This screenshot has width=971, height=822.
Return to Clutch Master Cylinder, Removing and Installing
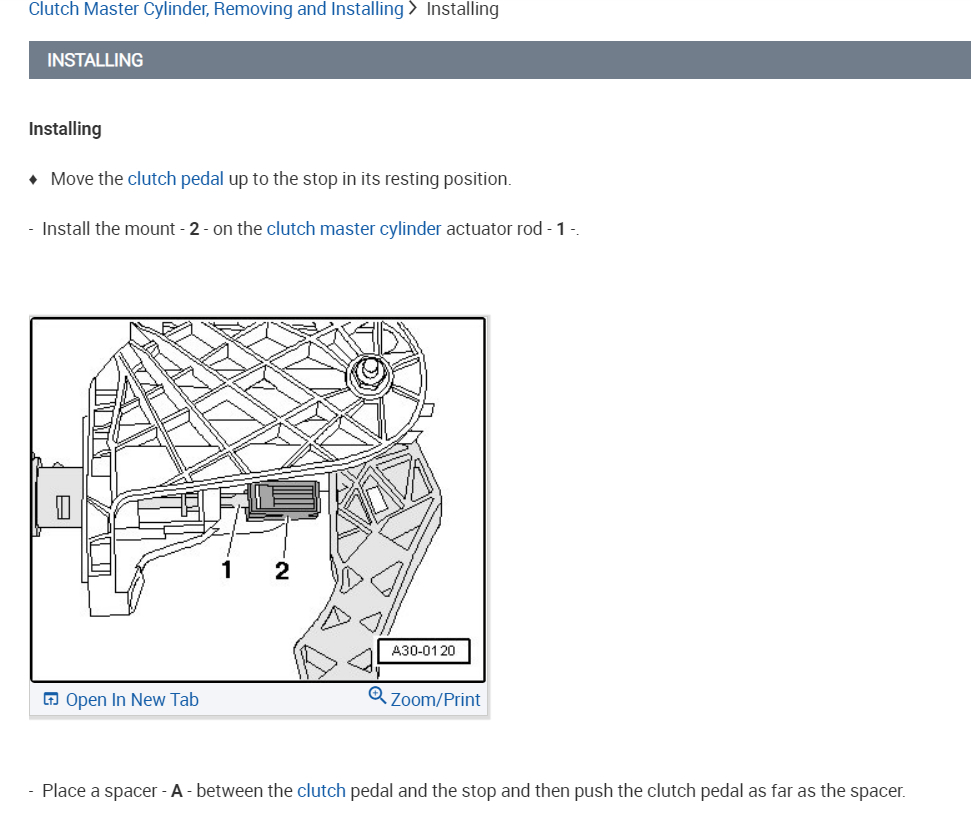pos(218,9)
